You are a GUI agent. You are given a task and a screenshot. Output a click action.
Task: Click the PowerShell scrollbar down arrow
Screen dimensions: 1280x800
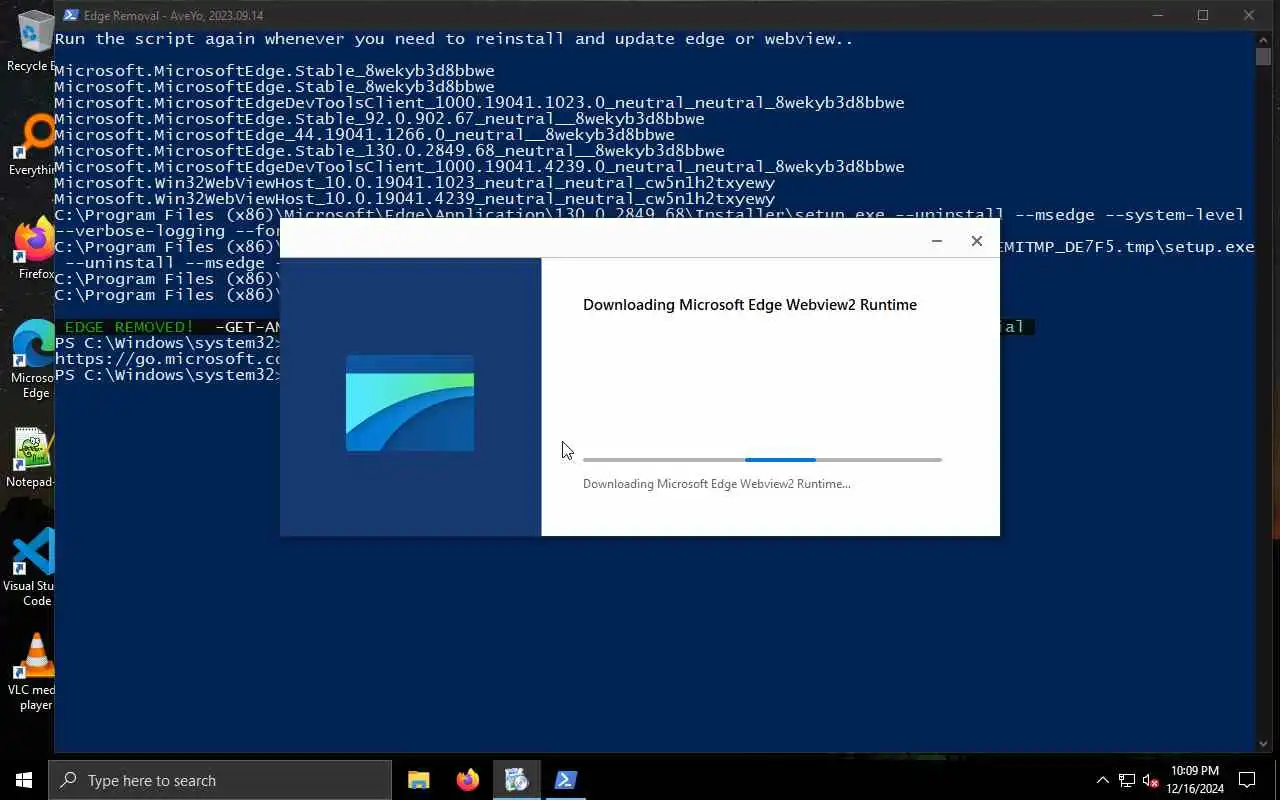coord(1264,744)
